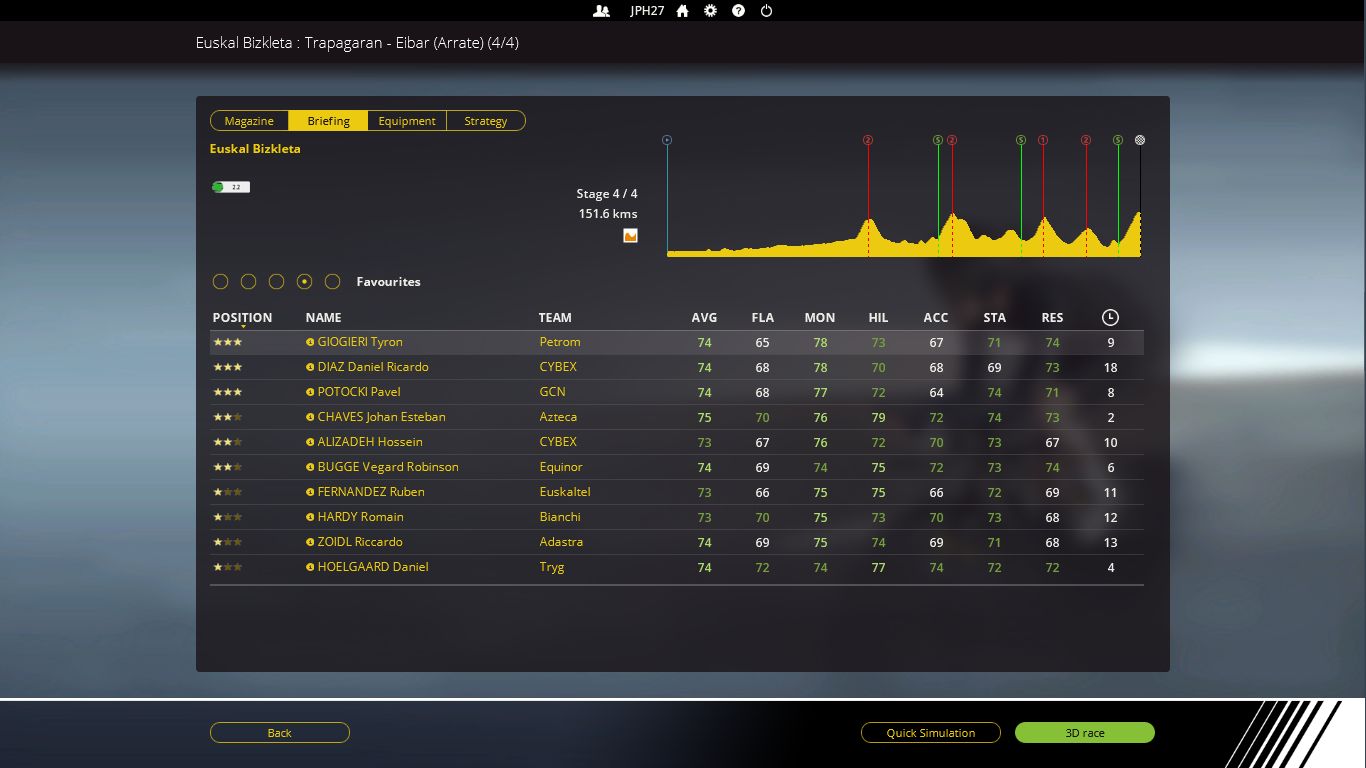Viewport: 1366px width, 768px height.
Task: Click the power quit icon
Action: click(766, 11)
